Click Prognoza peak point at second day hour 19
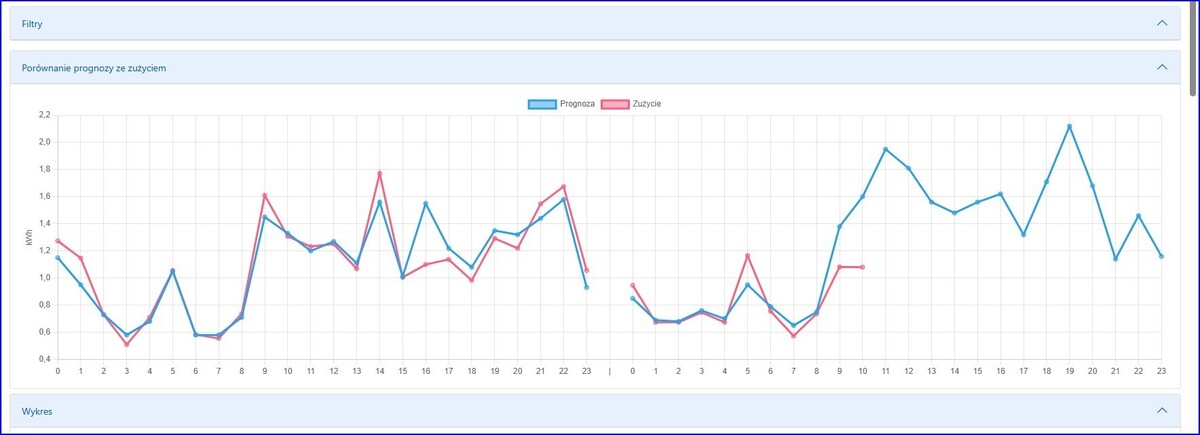The height and width of the screenshot is (435, 1200). [1069, 126]
